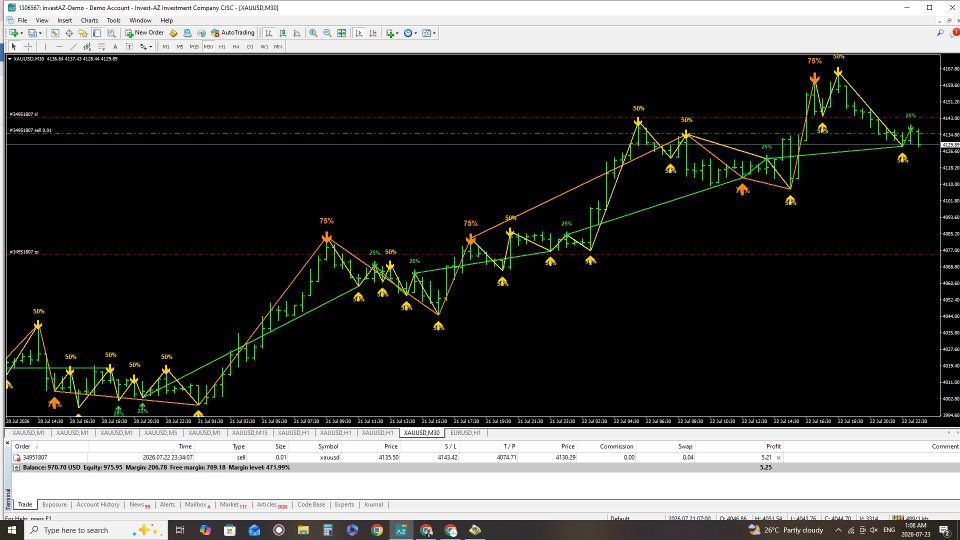The height and width of the screenshot is (540, 960).
Task: Show the Data Window via toolbar icon
Action: click(69, 33)
